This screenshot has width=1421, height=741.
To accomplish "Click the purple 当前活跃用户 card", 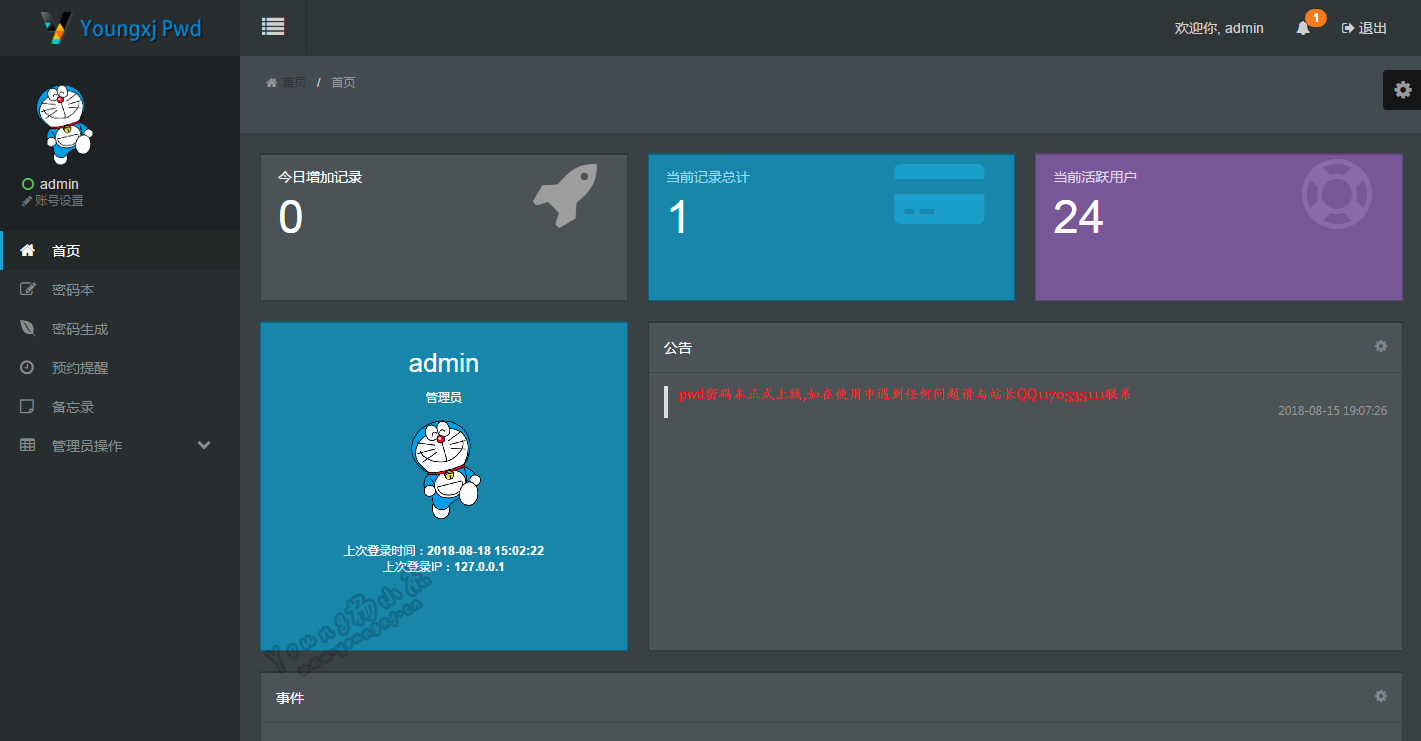I will tap(1218, 227).
